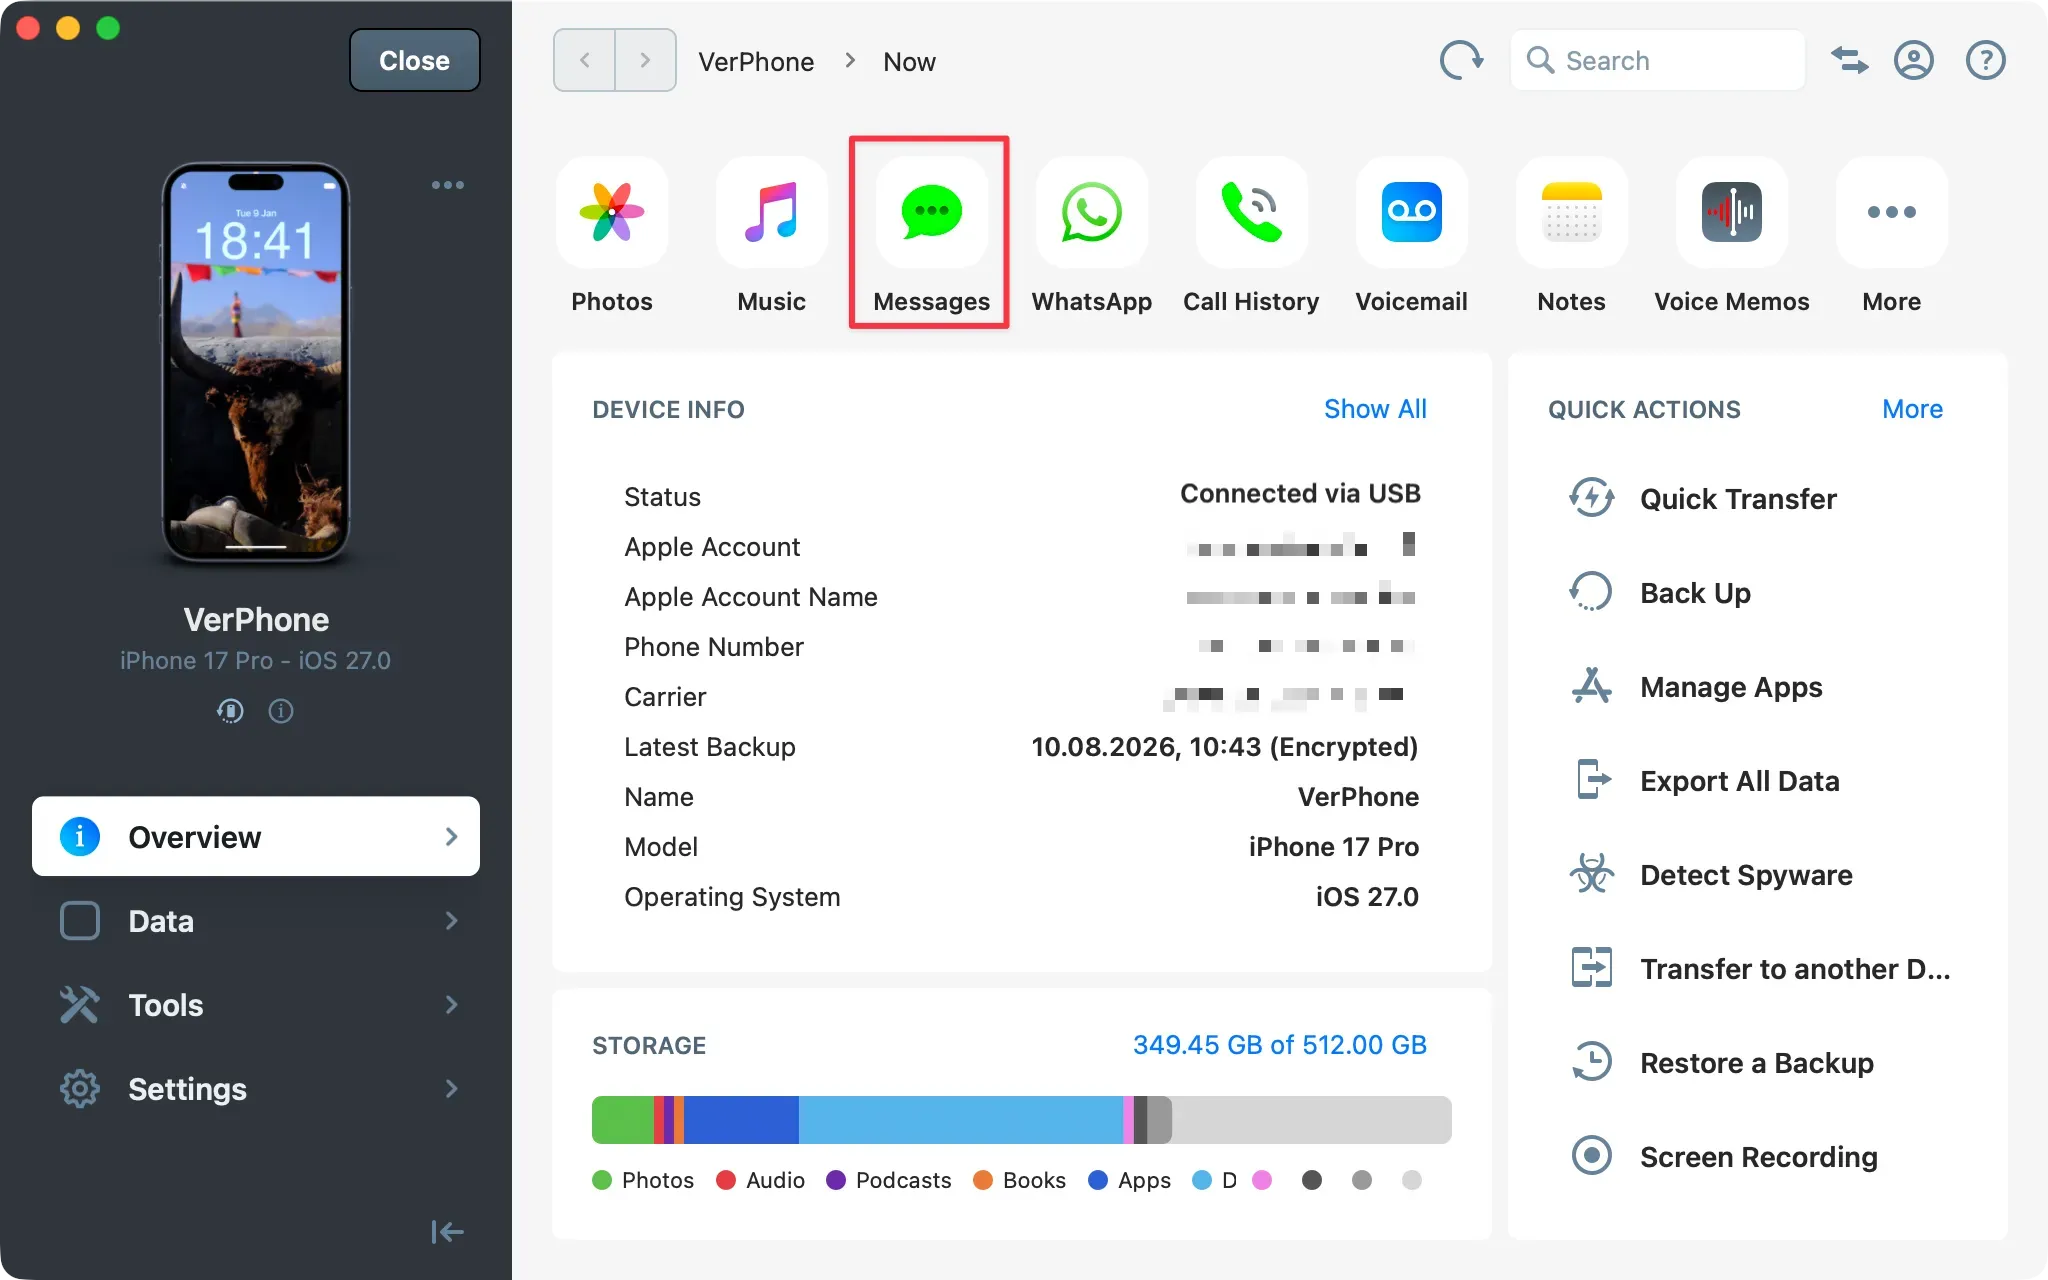Click the green Photos storage segment
The width and height of the screenshot is (2048, 1280).
tap(623, 1120)
